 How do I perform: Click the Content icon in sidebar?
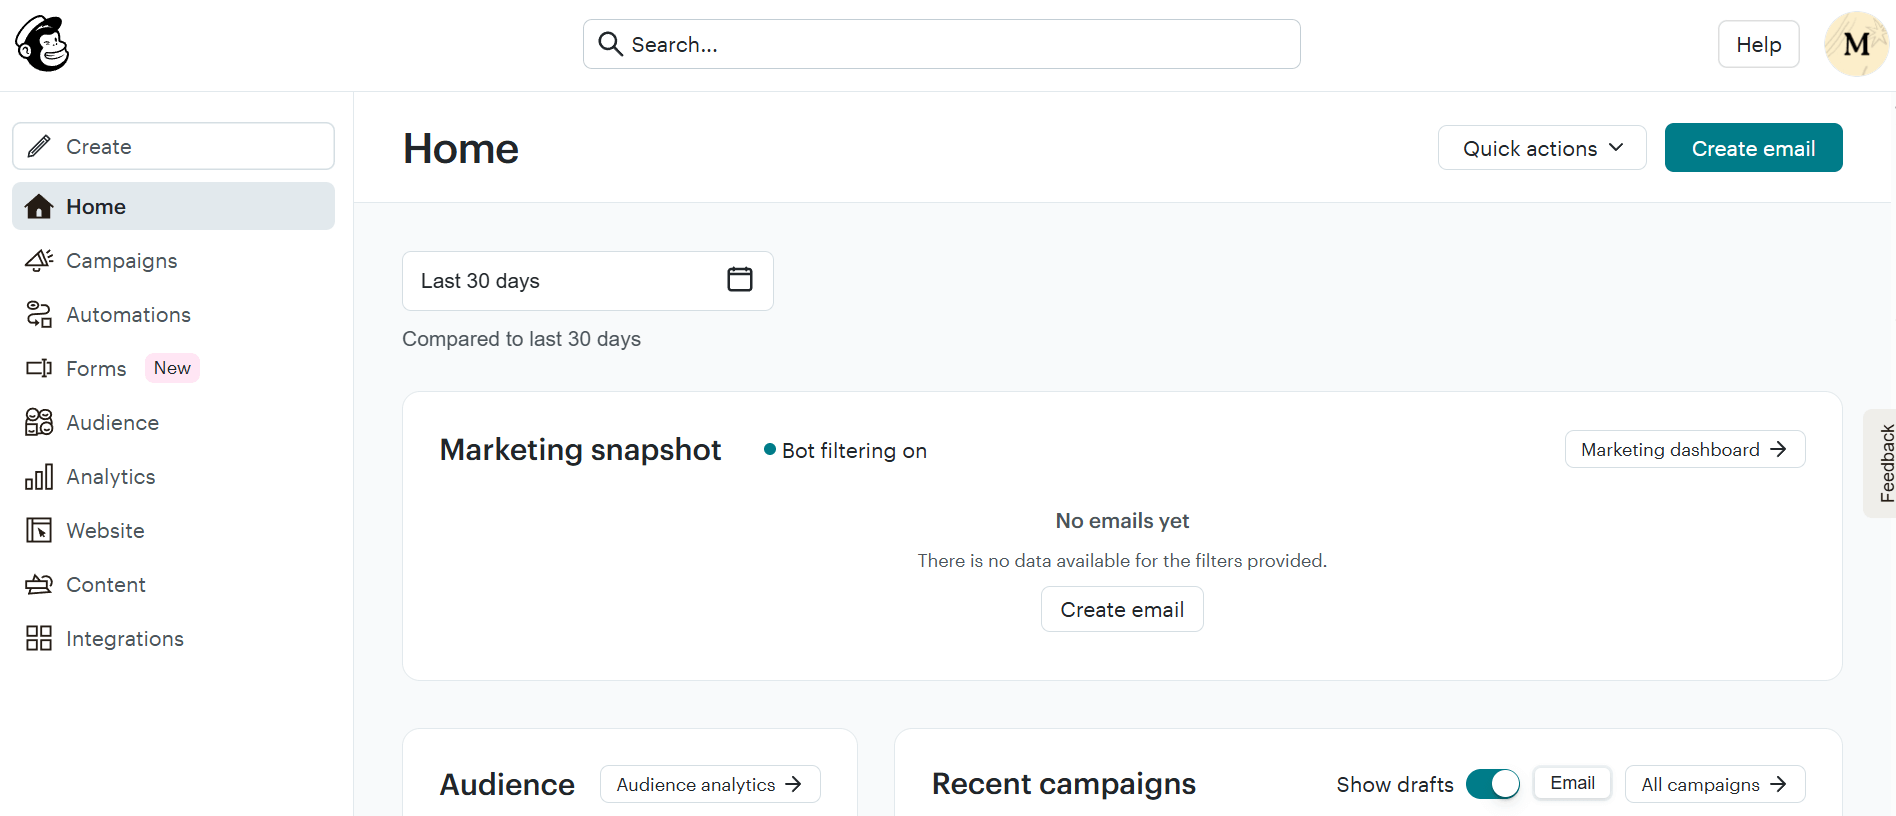click(x=38, y=584)
